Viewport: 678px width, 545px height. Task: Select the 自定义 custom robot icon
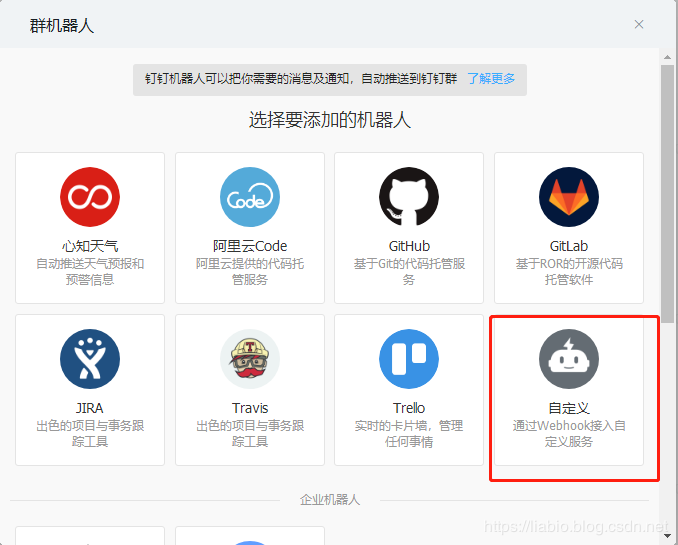[x=569, y=359]
